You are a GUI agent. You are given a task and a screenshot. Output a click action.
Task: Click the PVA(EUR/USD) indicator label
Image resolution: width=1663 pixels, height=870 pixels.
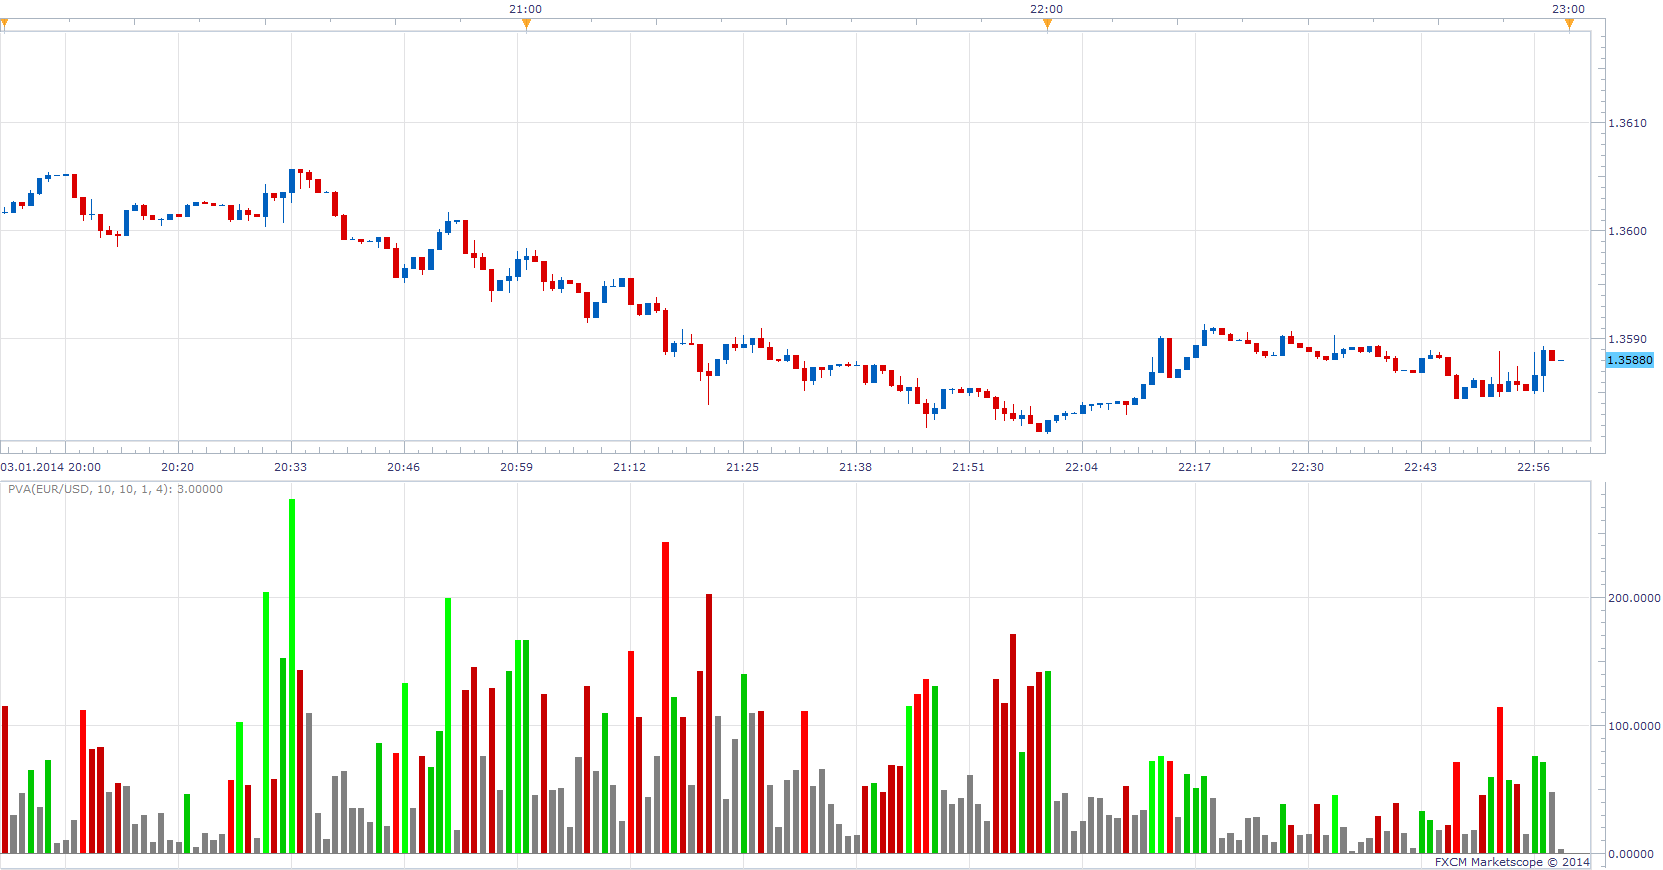pos(115,489)
